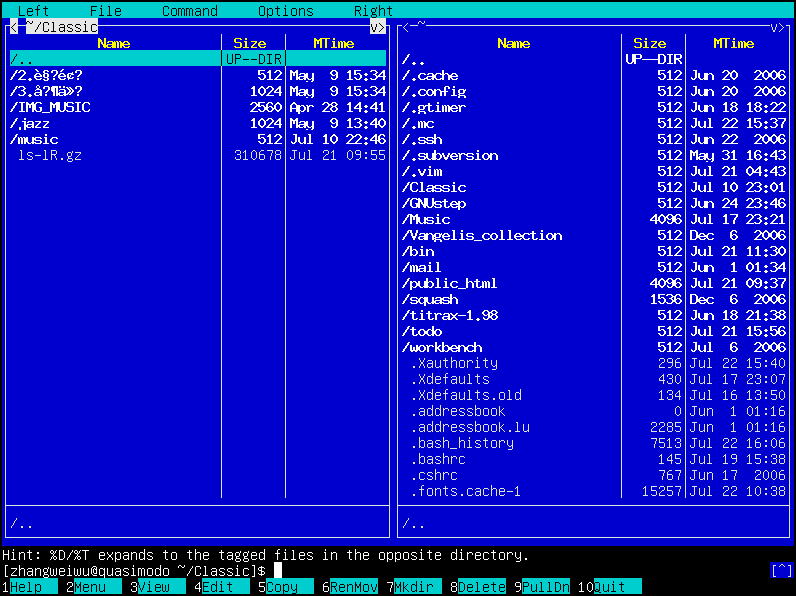Image resolution: width=796 pixels, height=596 pixels.
Task: Click the left panel history back arrow
Action: pyautogui.click(x=14, y=27)
